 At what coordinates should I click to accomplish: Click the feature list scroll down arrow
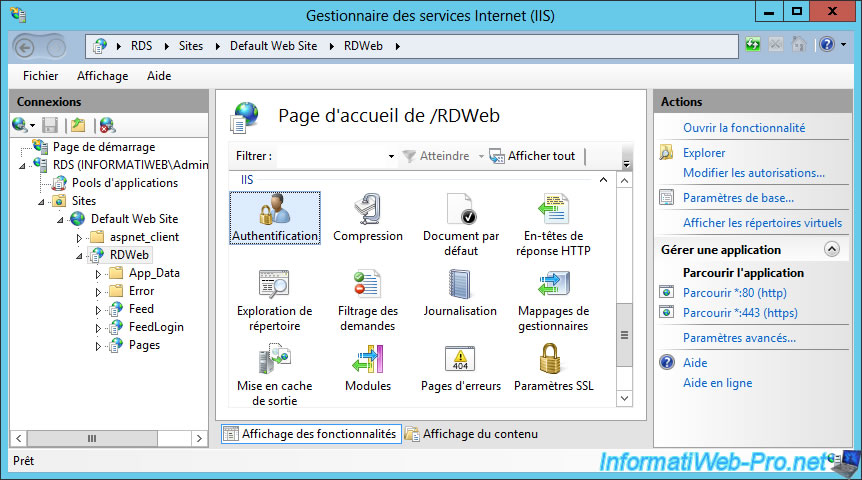pos(624,398)
